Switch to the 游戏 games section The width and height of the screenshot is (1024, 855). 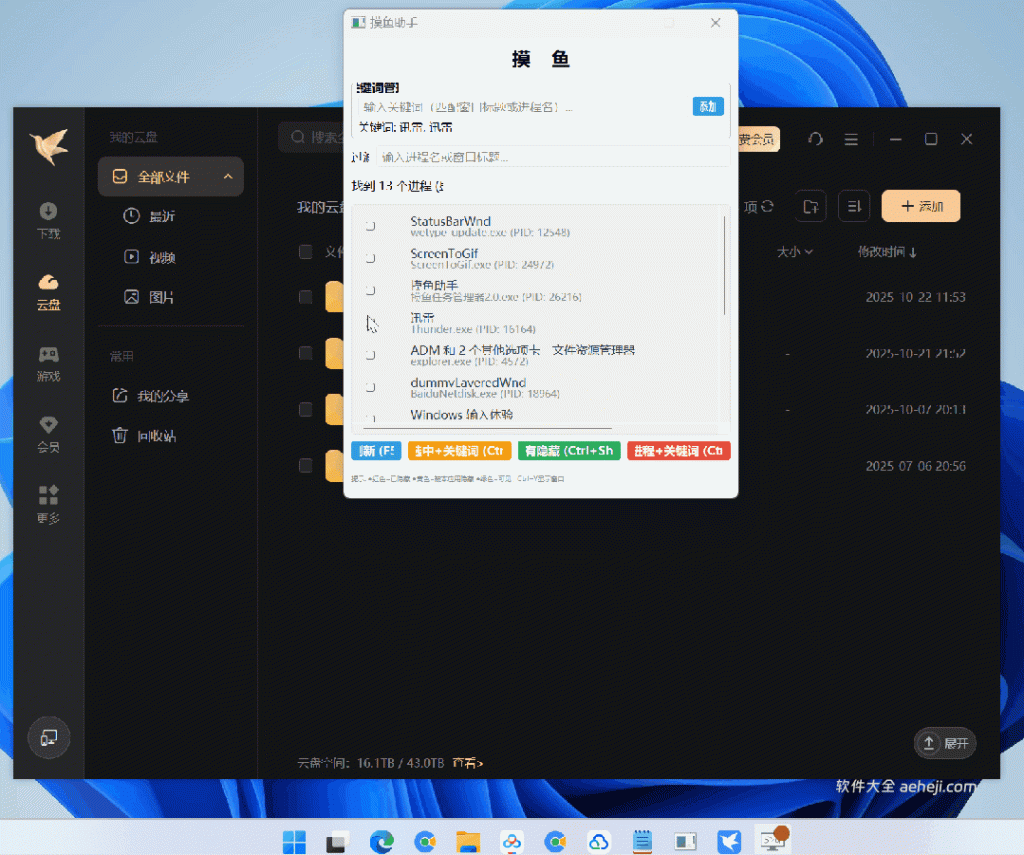click(48, 363)
